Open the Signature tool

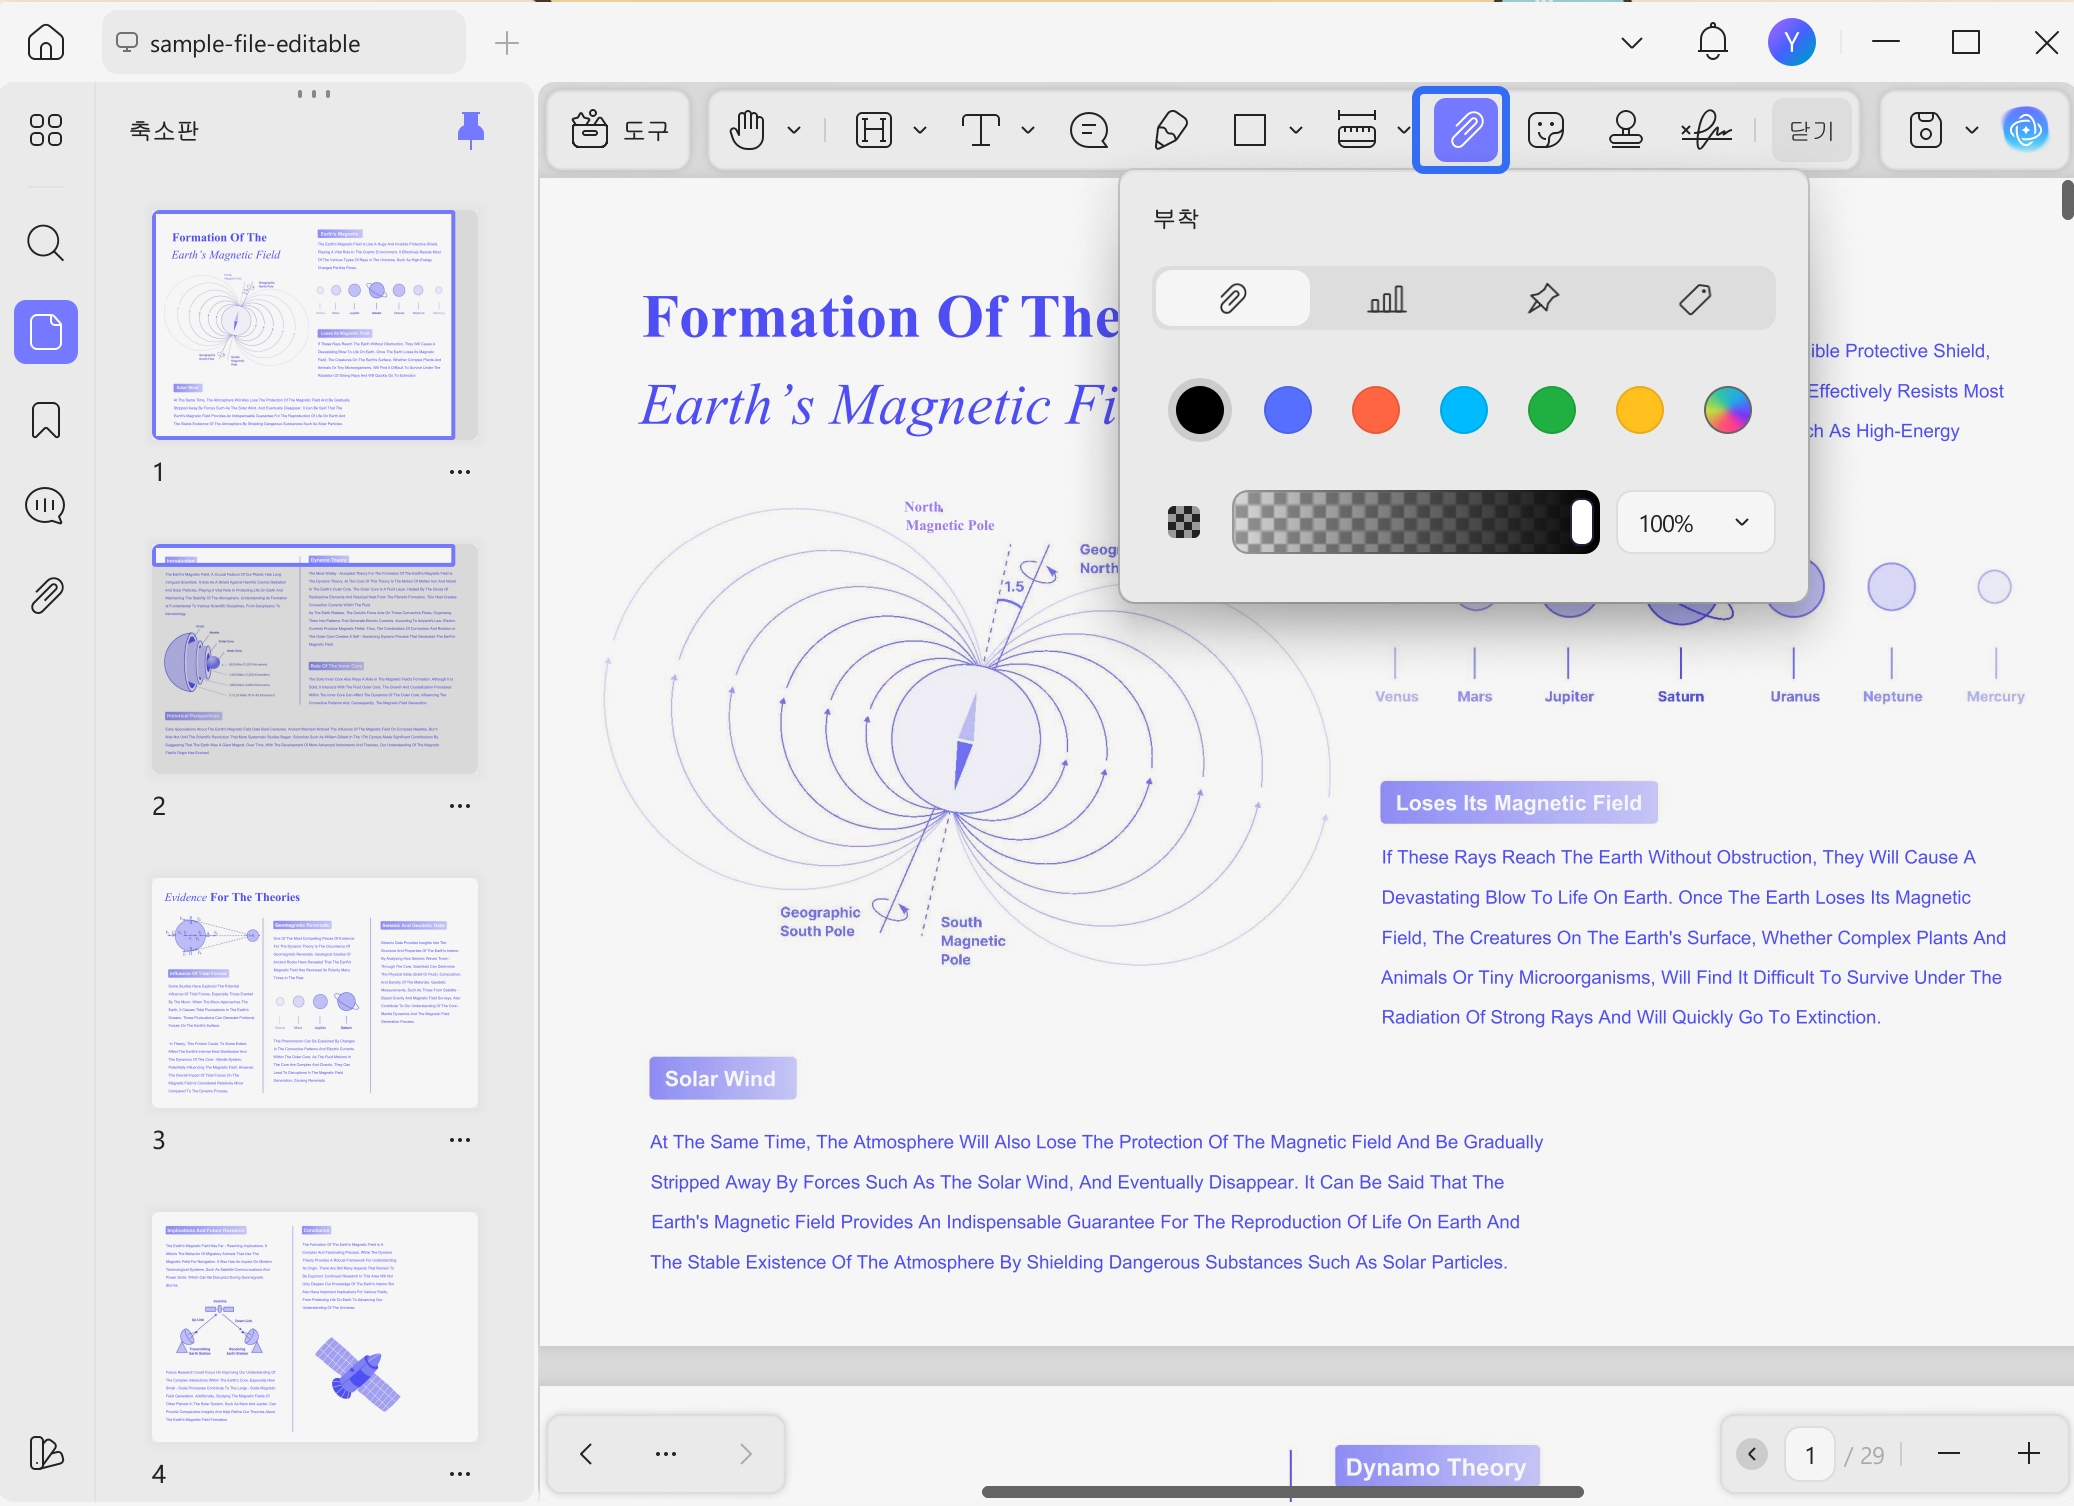click(x=1706, y=130)
